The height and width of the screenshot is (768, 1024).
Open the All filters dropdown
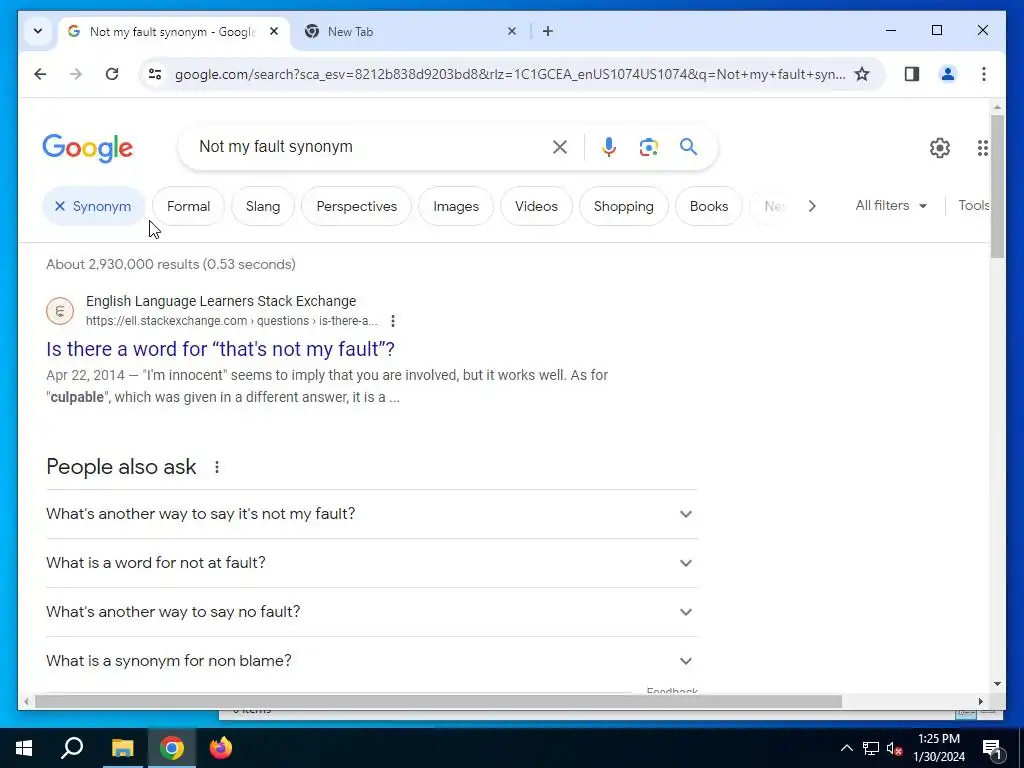click(x=891, y=206)
